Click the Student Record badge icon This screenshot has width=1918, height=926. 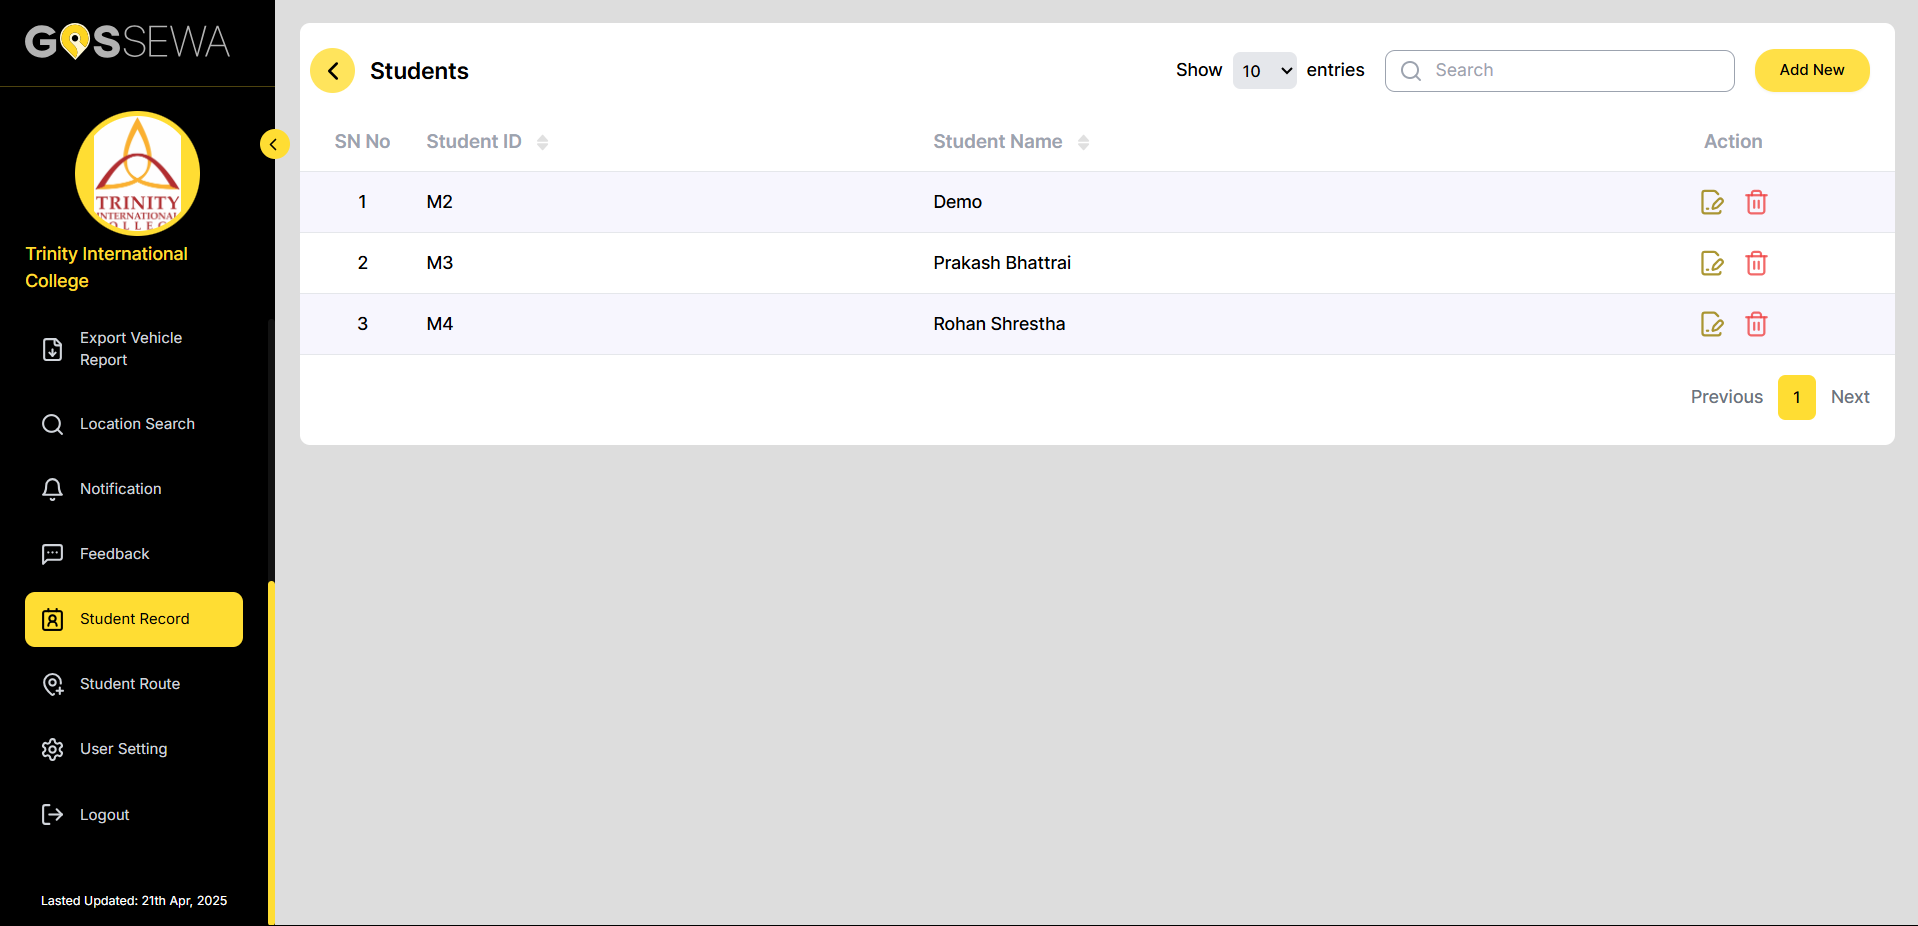click(x=53, y=619)
